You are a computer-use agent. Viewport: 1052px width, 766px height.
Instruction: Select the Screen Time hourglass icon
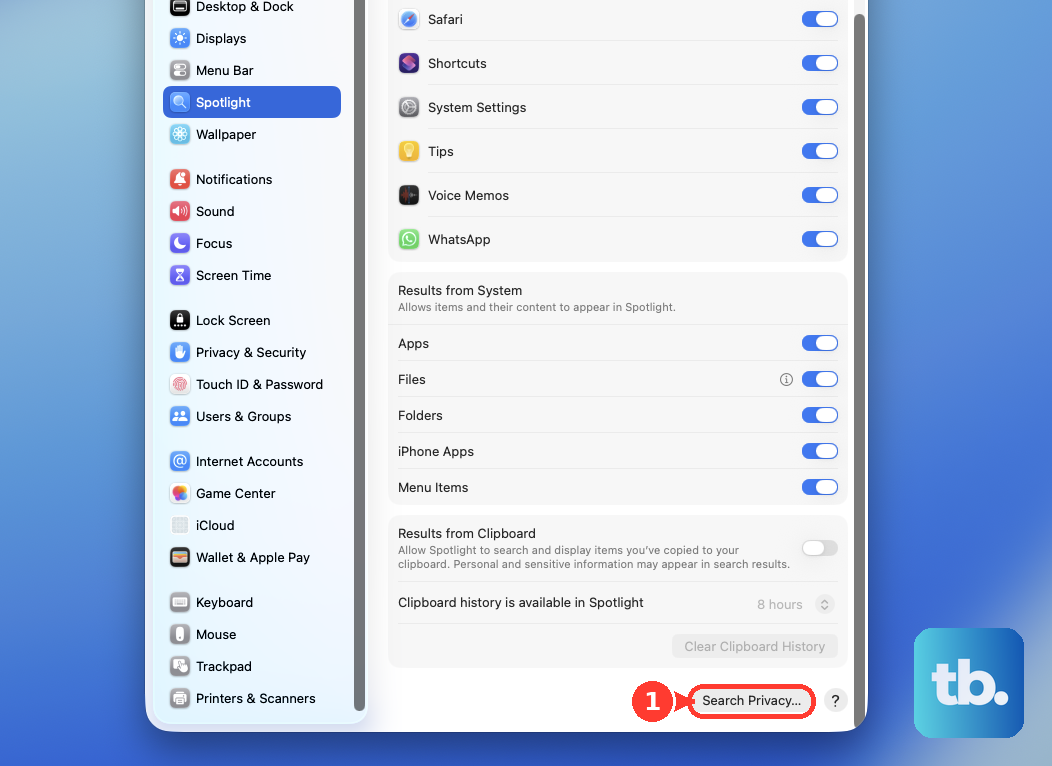pyautogui.click(x=180, y=275)
